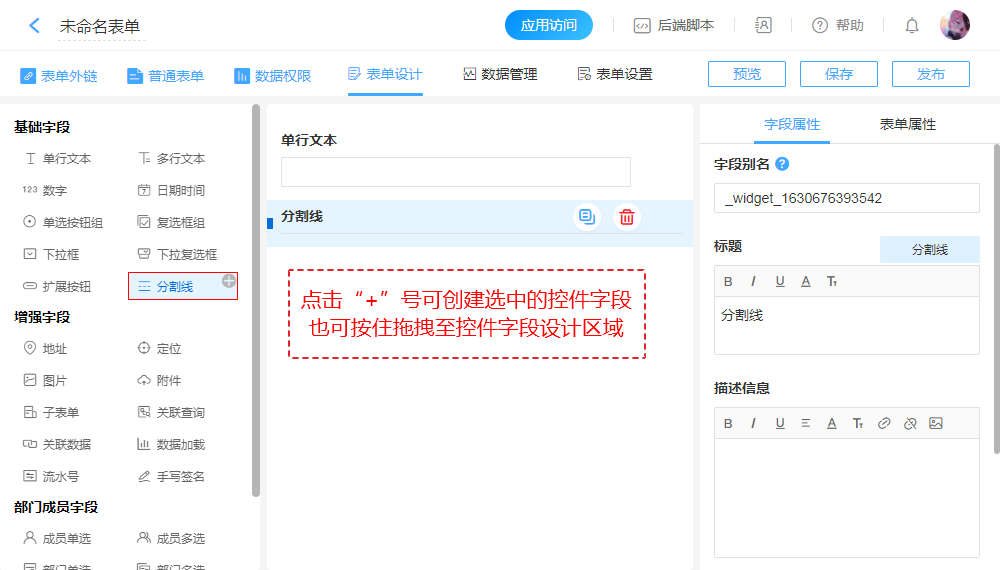Open text alignment options in 描述信息 toolbar
The height and width of the screenshot is (570, 1000).
(x=805, y=423)
